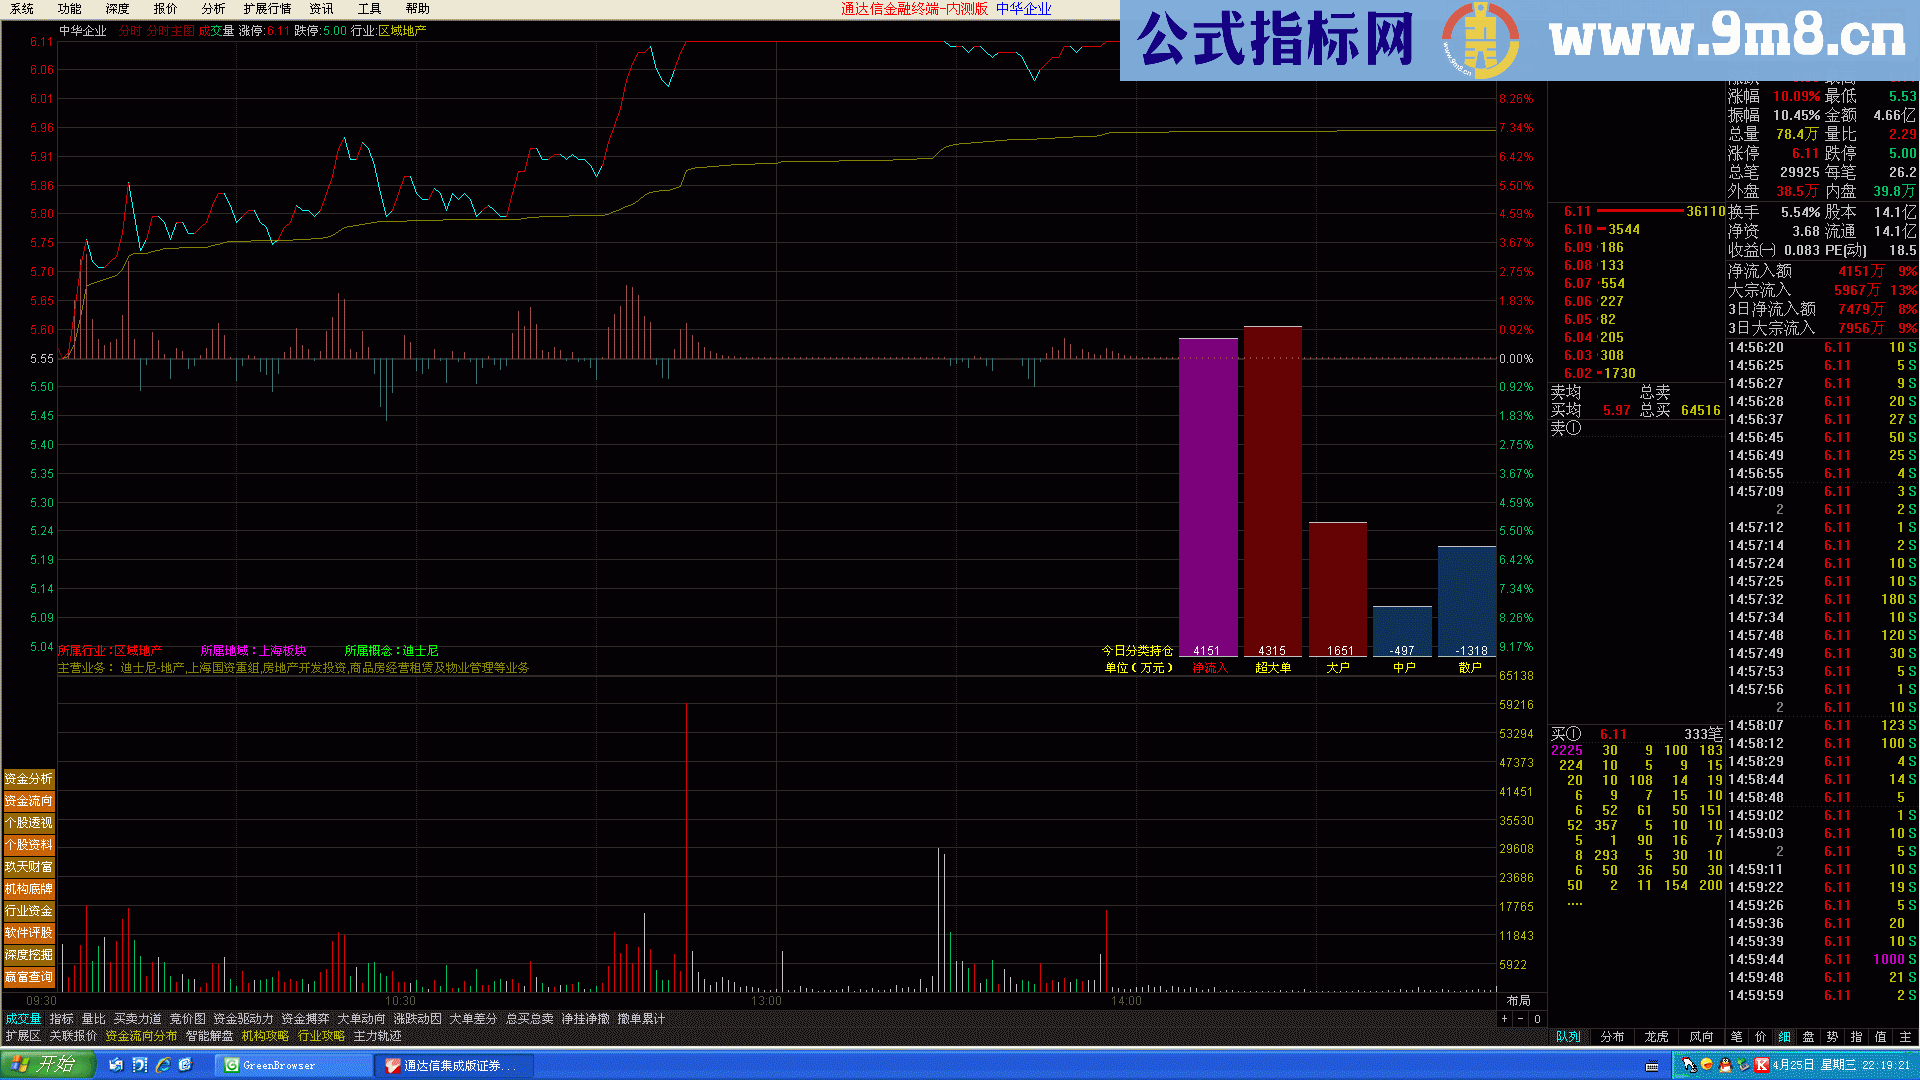Click the red K tray icon

point(1762,1065)
